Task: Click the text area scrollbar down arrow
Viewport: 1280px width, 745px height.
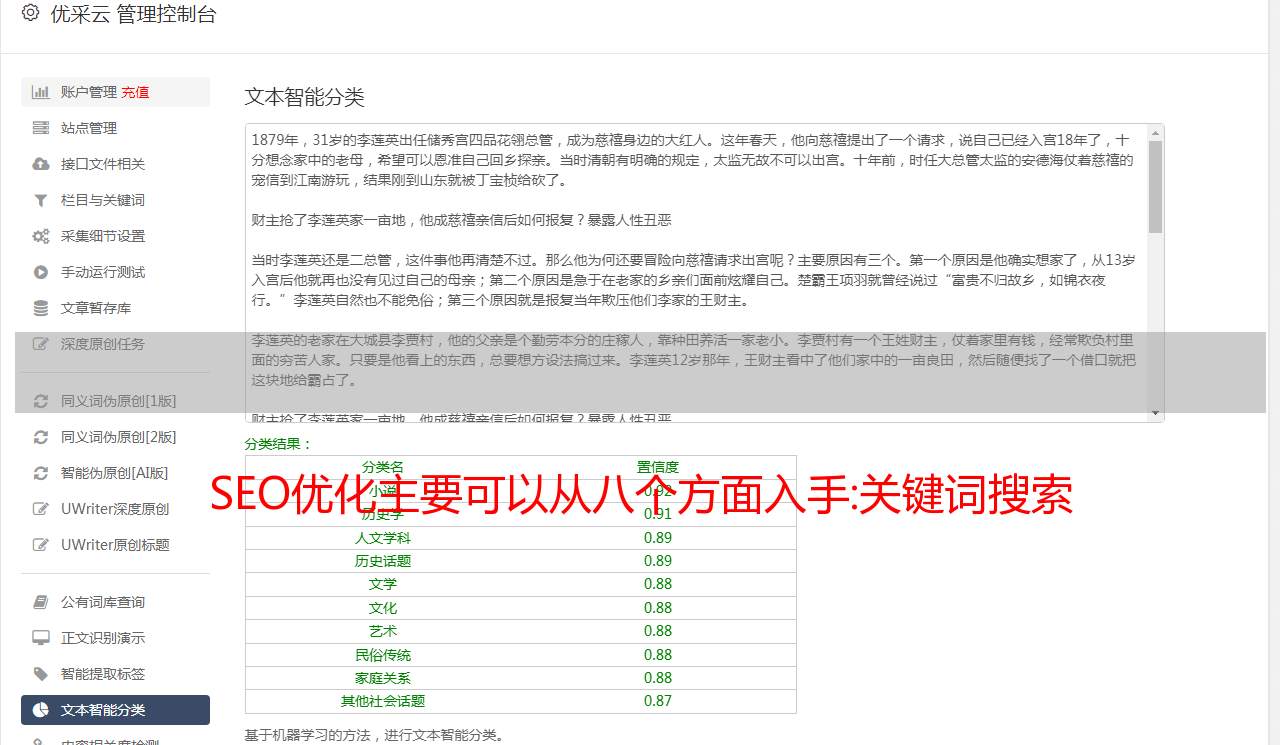Action: [1155, 413]
